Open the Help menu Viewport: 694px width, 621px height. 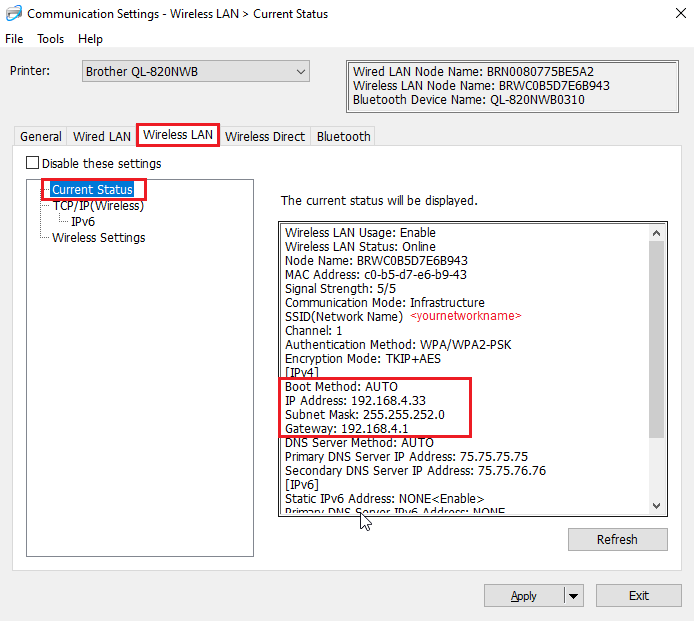(90, 39)
